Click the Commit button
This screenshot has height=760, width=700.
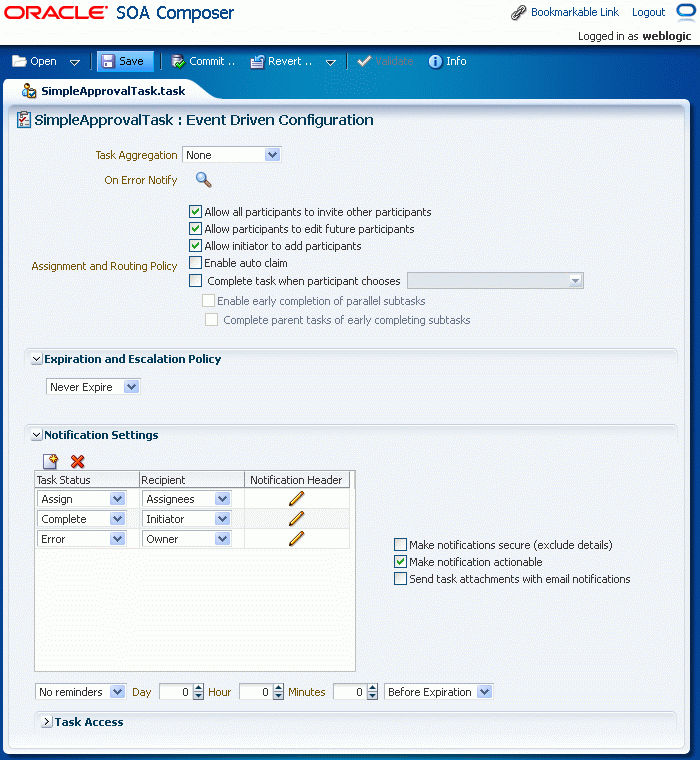point(203,61)
